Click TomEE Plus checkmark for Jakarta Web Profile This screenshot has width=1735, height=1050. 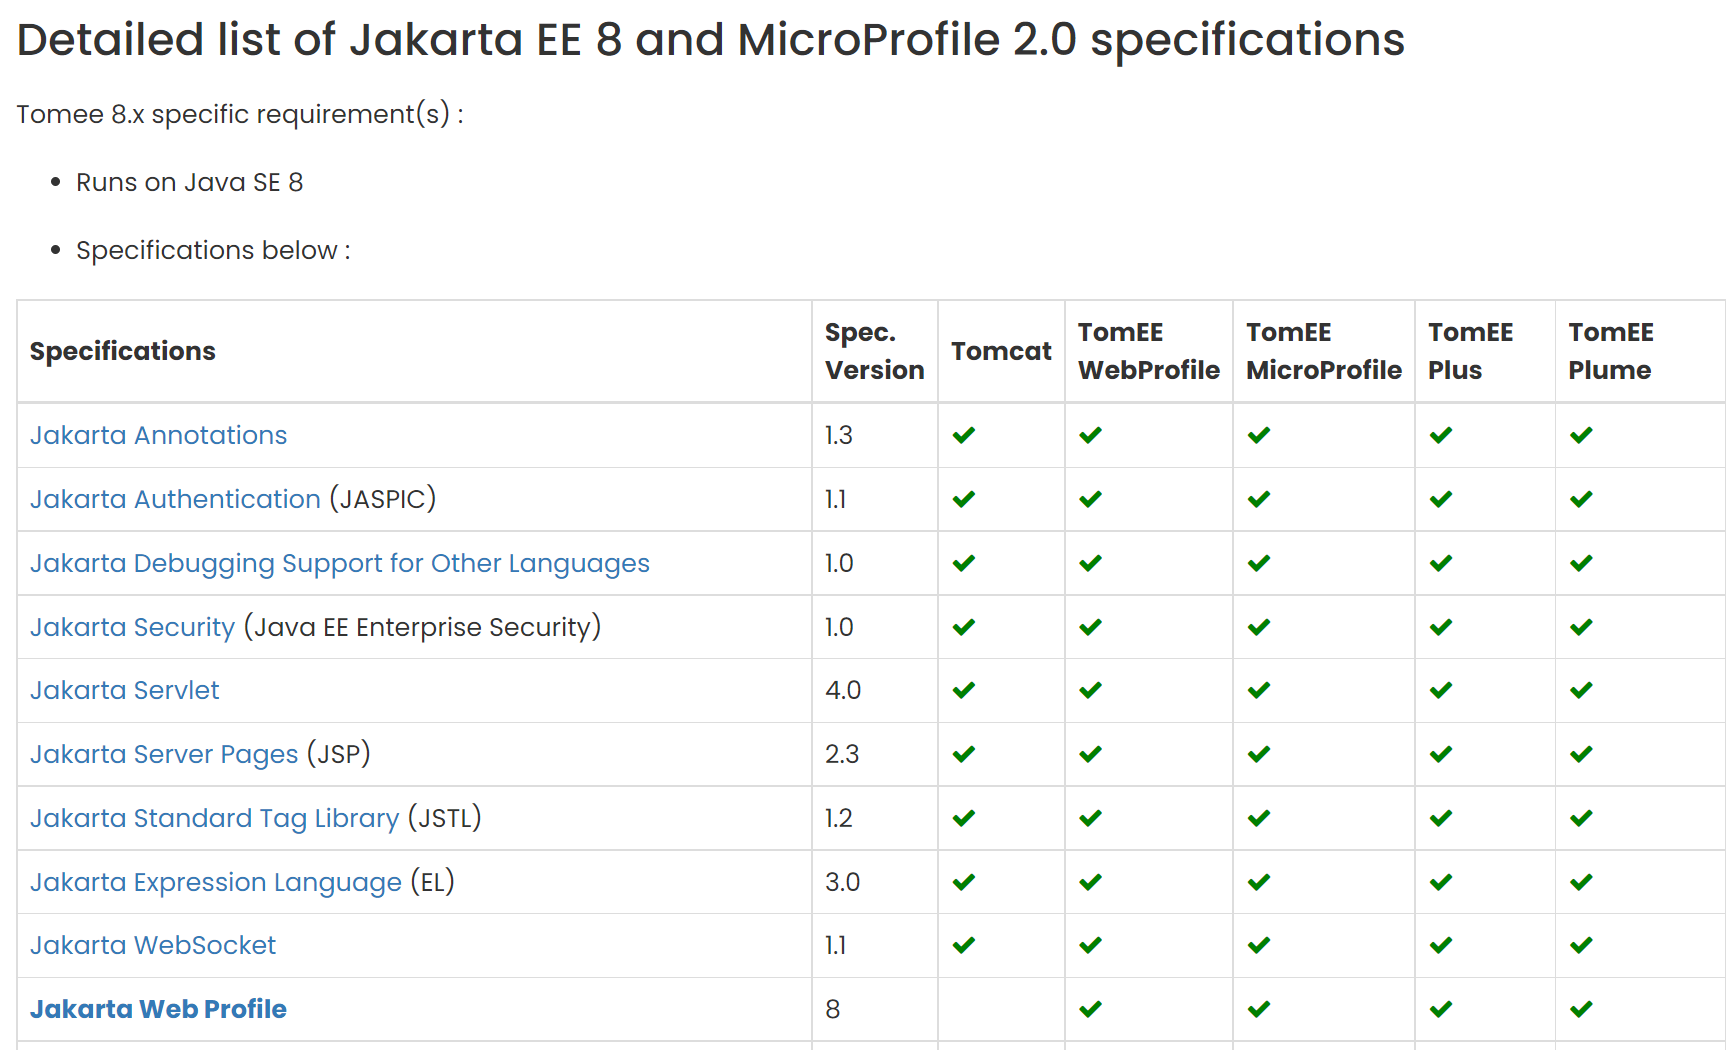[1441, 1009]
